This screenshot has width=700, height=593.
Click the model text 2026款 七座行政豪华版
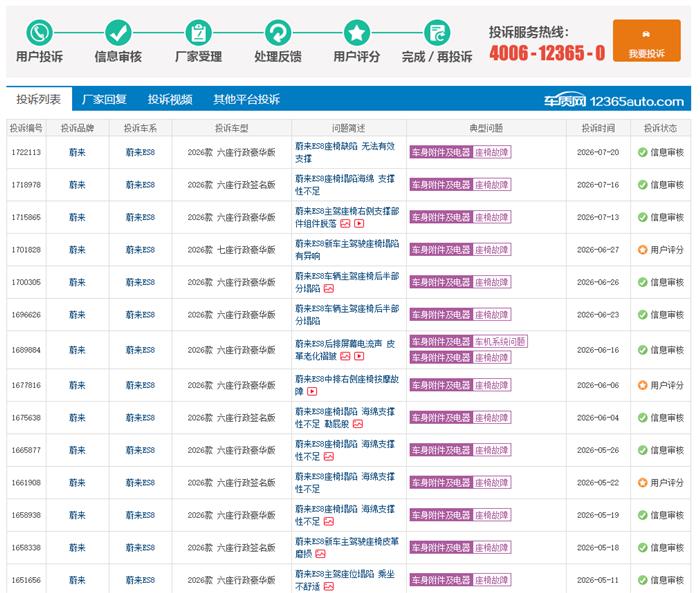tap(231, 250)
